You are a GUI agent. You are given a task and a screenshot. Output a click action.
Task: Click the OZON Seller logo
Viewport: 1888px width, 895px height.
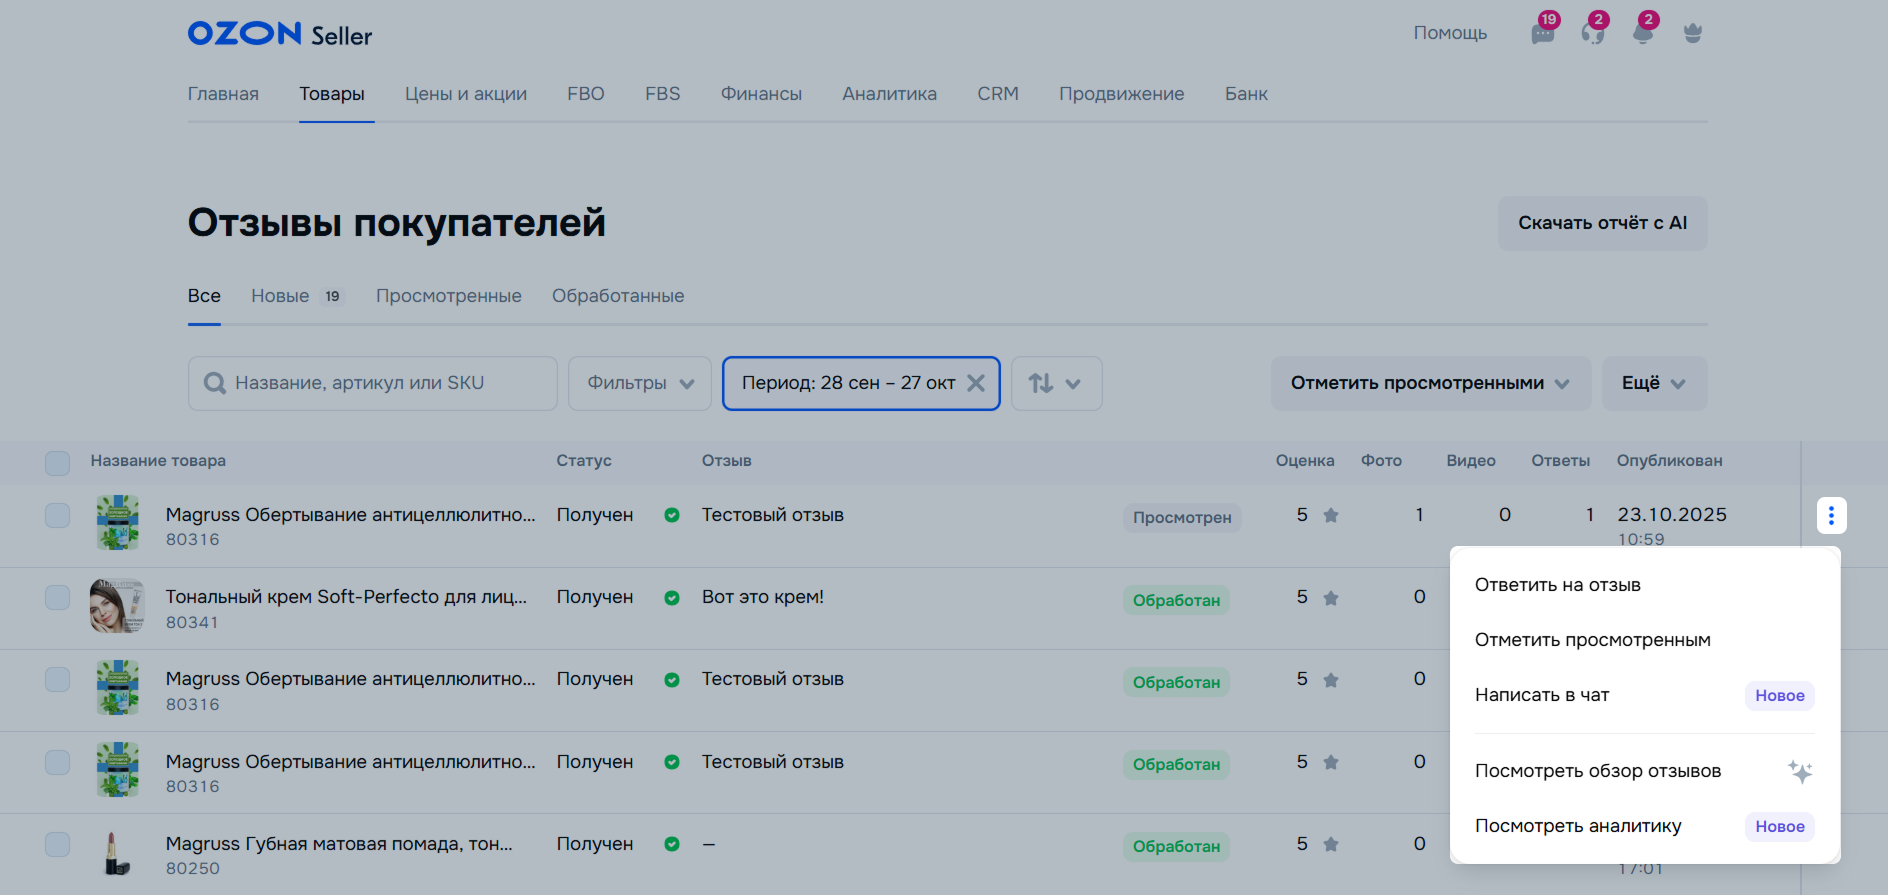click(x=280, y=35)
